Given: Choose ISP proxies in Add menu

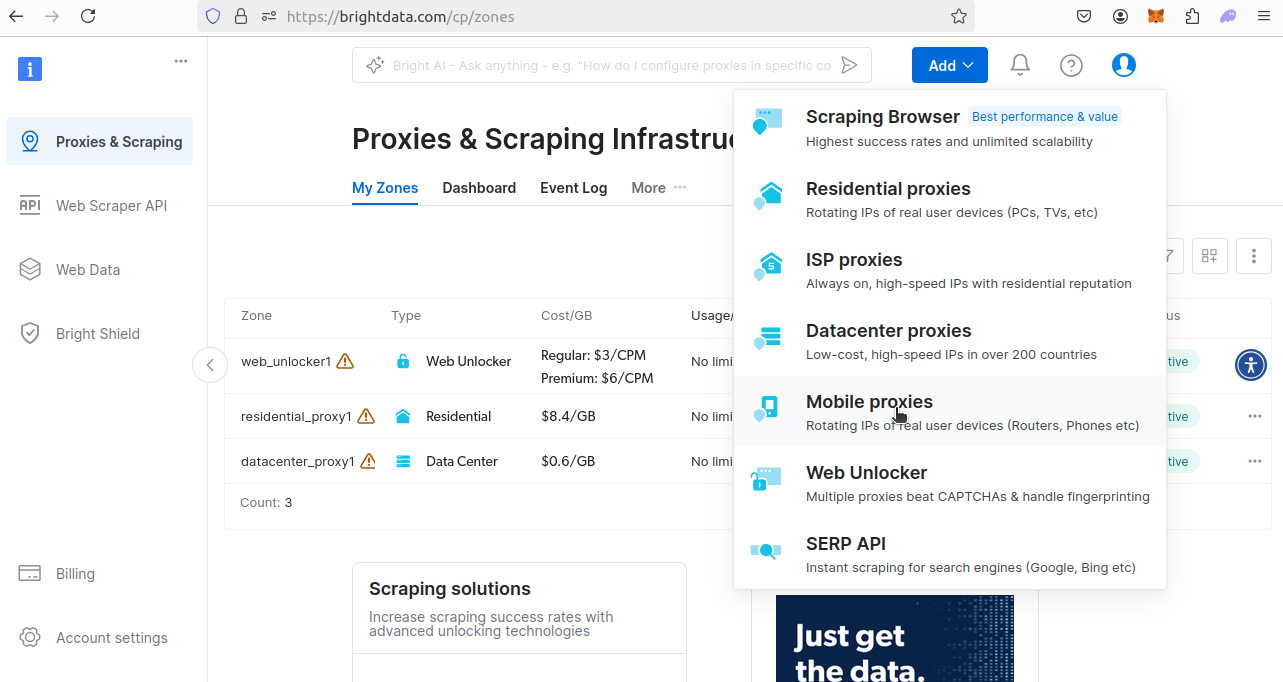Looking at the screenshot, I should [950, 270].
